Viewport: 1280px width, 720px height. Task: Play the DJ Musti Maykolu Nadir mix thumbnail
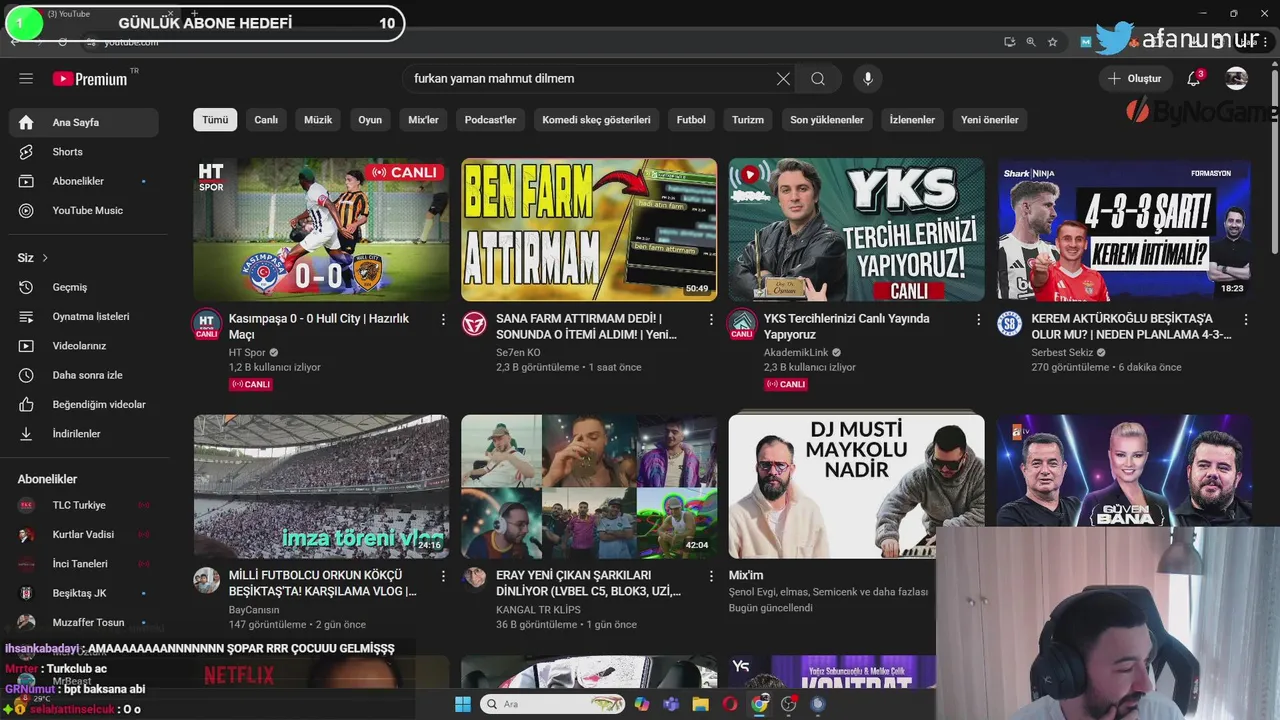pos(857,486)
